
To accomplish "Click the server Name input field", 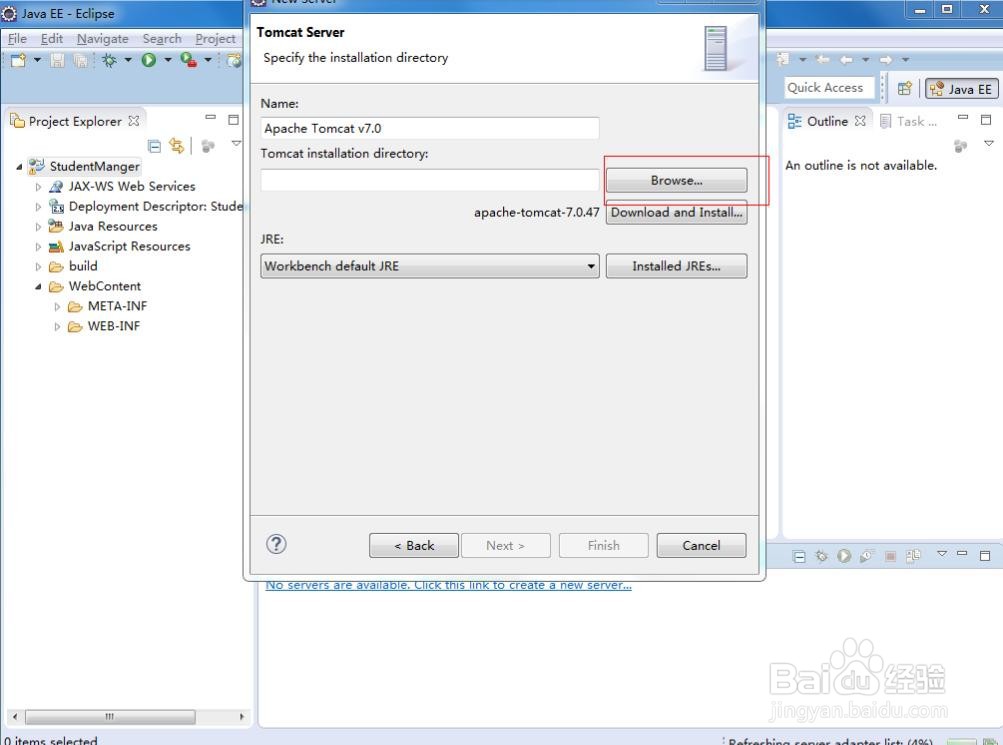I will [430, 129].
